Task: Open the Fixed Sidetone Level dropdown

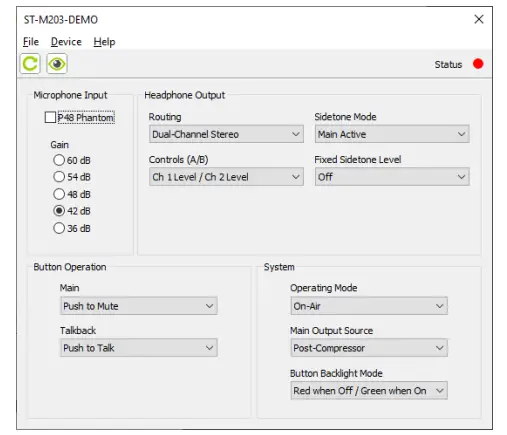Action: click(x=392, y=177)
